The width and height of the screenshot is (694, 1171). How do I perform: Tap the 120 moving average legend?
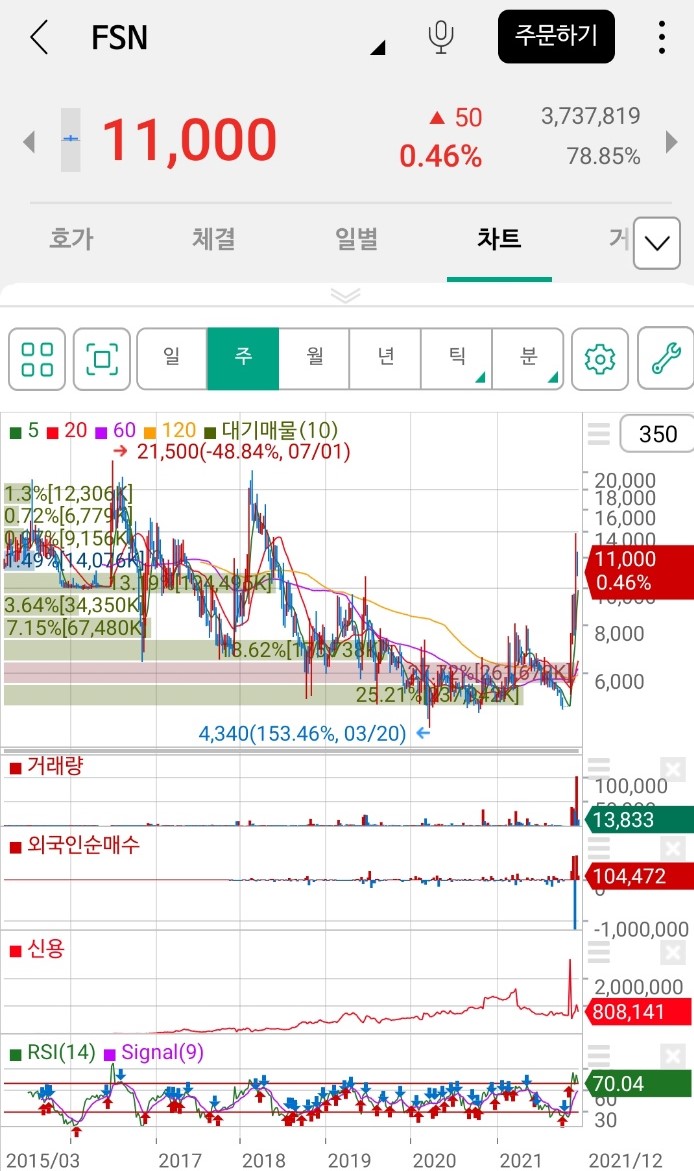click(x=170, y=430)
